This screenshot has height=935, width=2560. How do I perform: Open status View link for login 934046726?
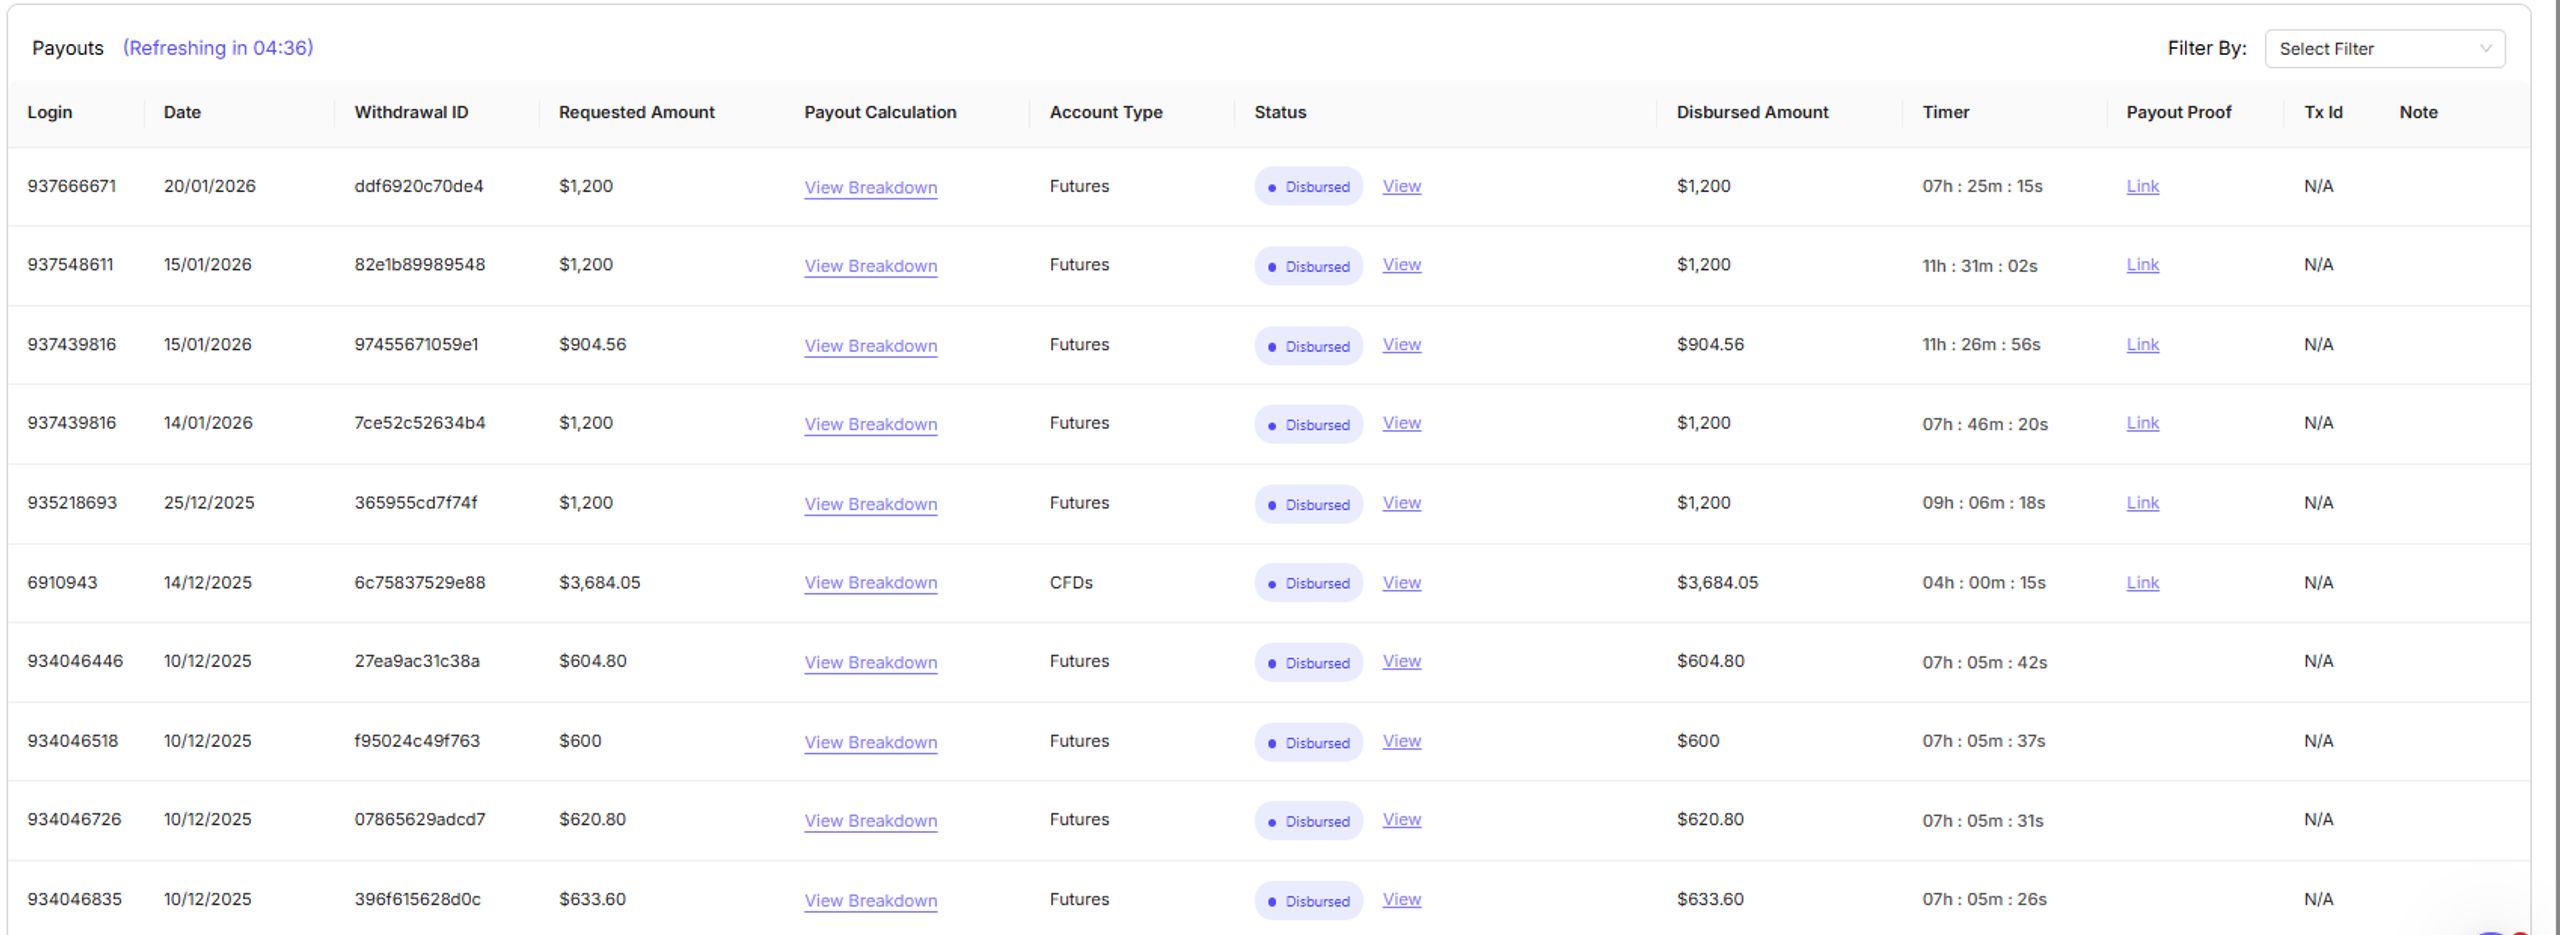pos(1401,819)
